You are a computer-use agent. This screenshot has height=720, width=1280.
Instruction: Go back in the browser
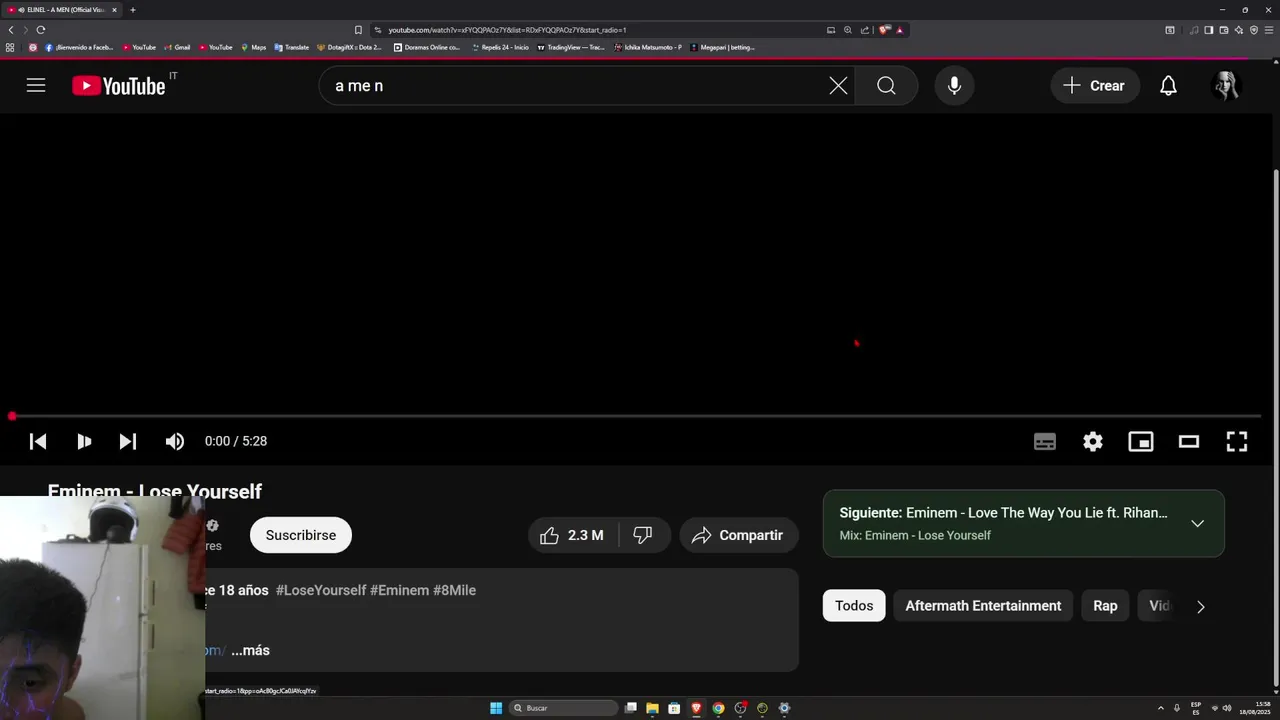point(11,30)
